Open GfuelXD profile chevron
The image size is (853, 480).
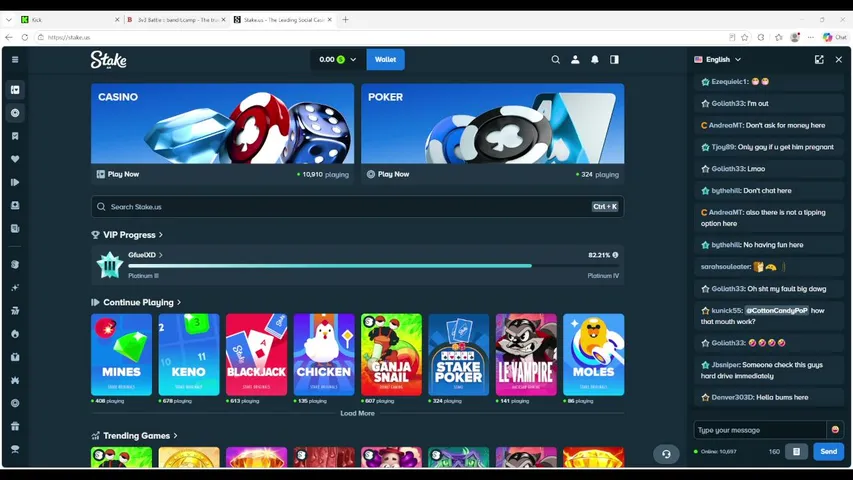[160, 255]
